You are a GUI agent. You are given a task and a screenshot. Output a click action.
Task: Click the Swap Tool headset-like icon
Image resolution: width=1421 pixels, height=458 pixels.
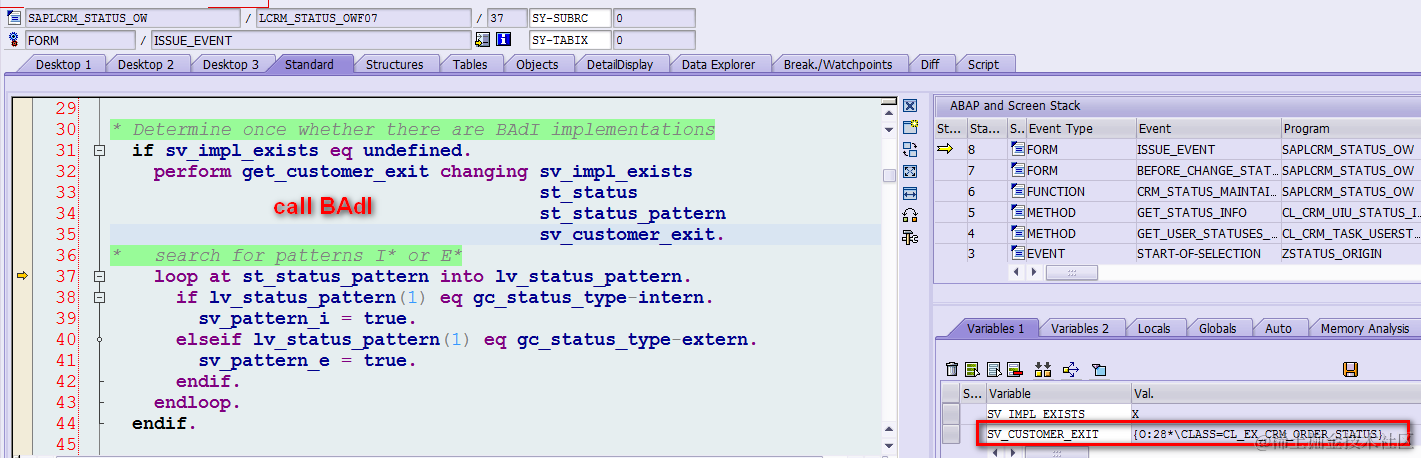click(x=910, y=215)
